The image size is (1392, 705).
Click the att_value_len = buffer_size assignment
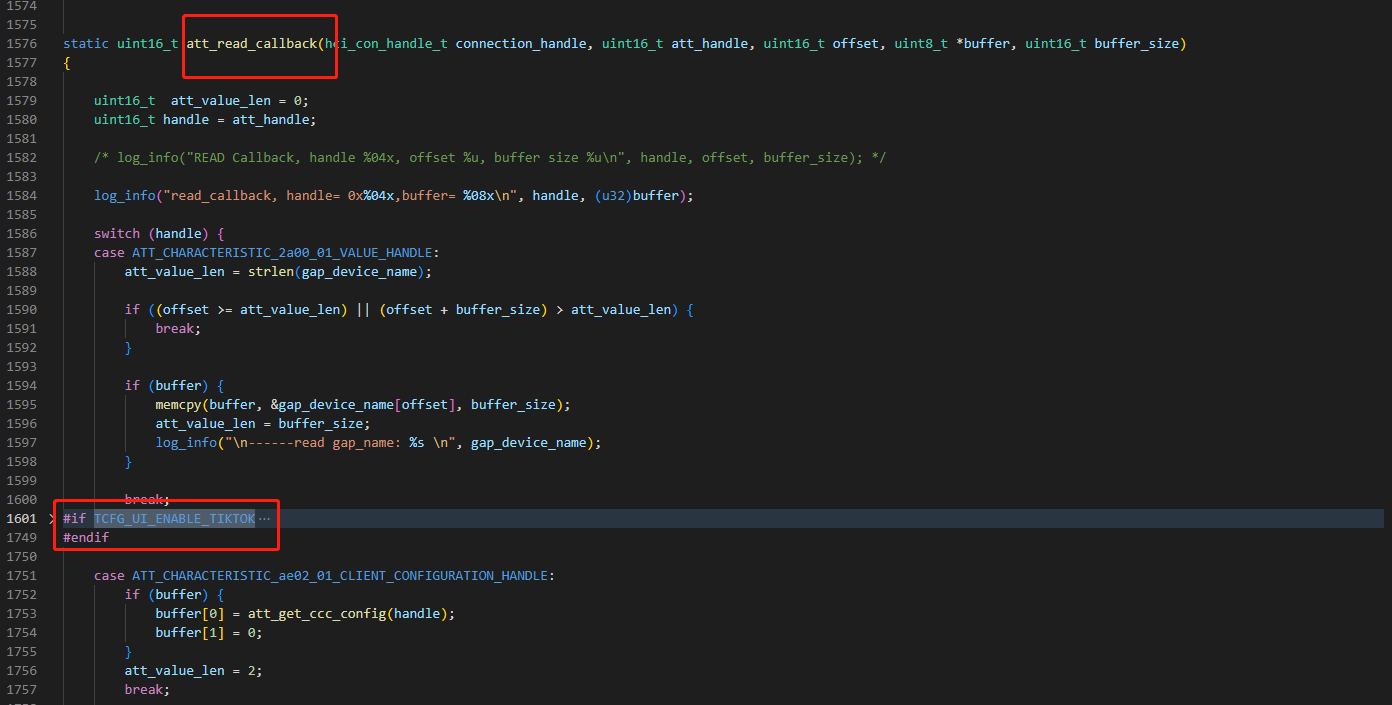(263, 423)
